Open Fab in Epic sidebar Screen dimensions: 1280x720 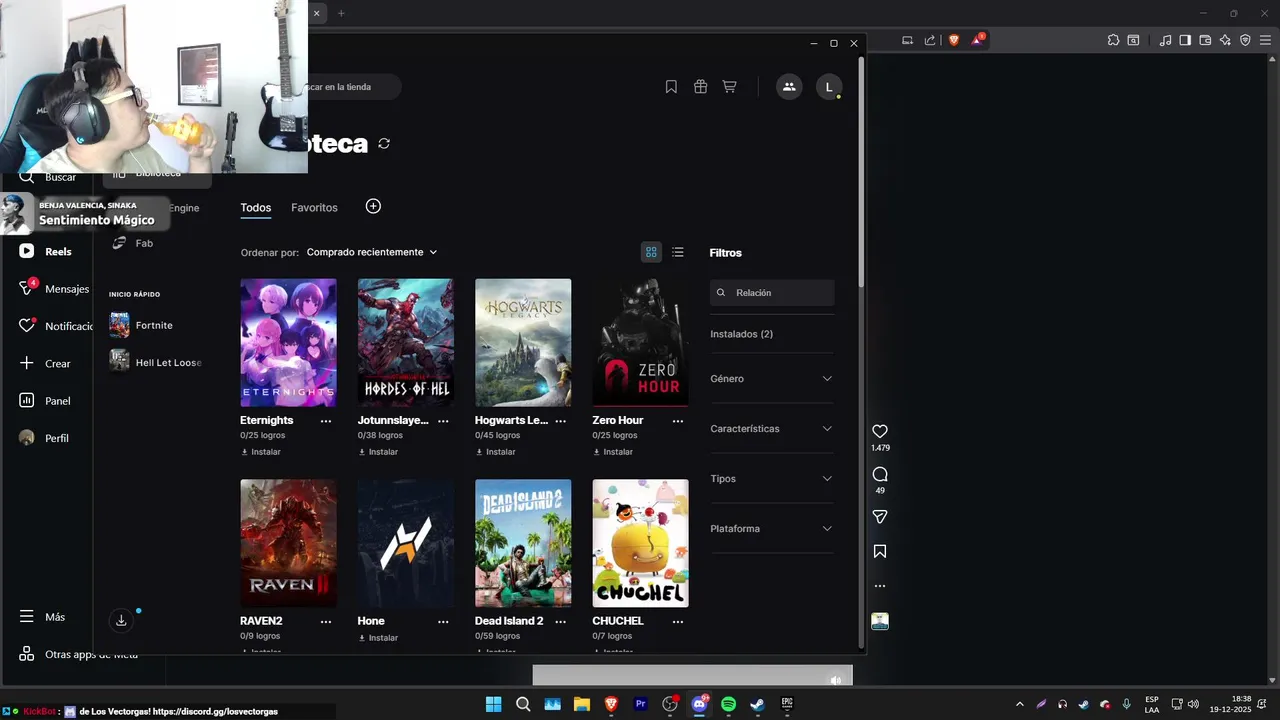132,243
